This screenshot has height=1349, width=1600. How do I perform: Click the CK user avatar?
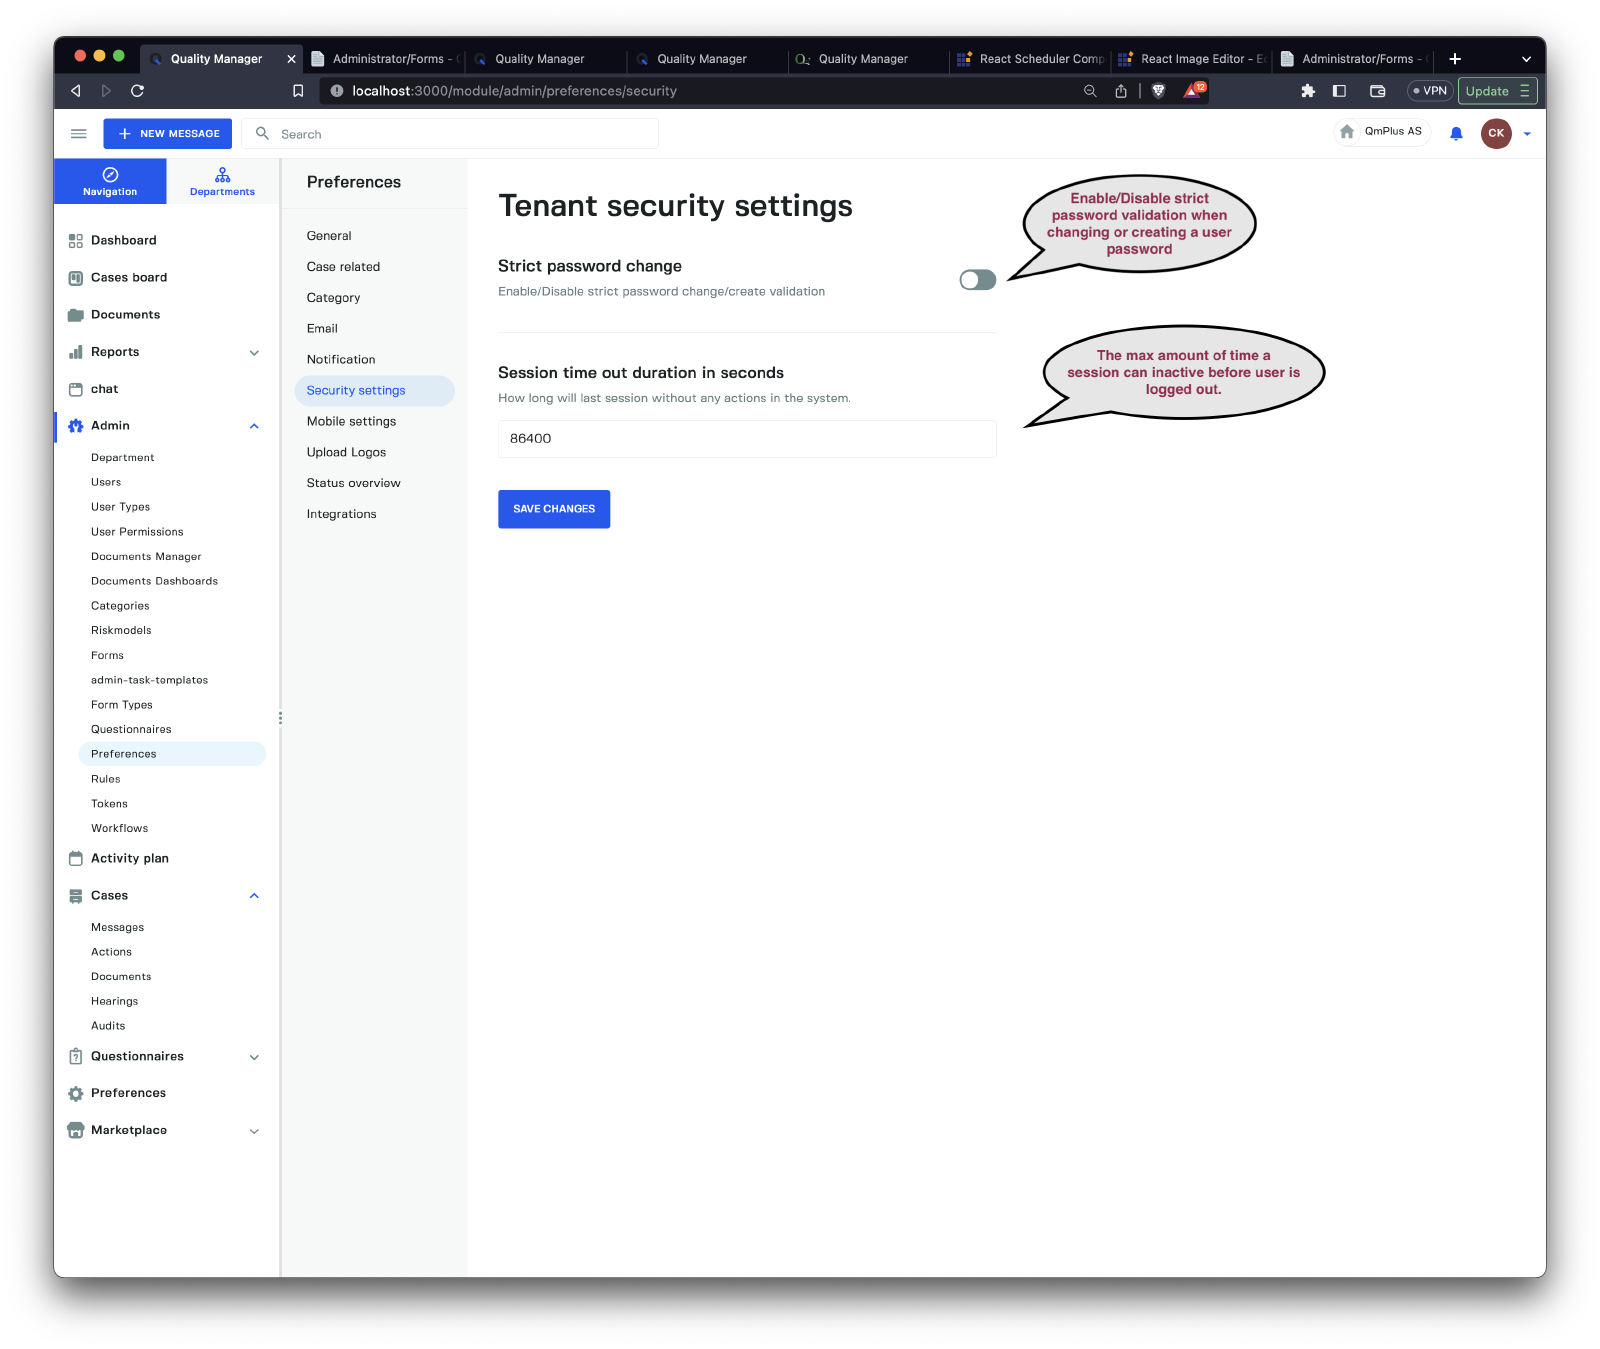pyautogui.click(x=1495, y=133)
